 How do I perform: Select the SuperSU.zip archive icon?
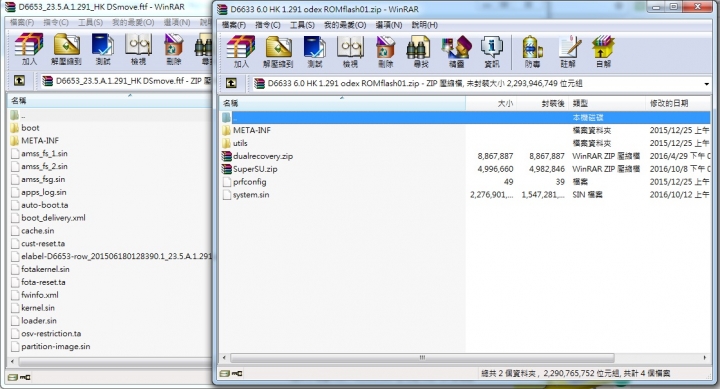[226, 169]
